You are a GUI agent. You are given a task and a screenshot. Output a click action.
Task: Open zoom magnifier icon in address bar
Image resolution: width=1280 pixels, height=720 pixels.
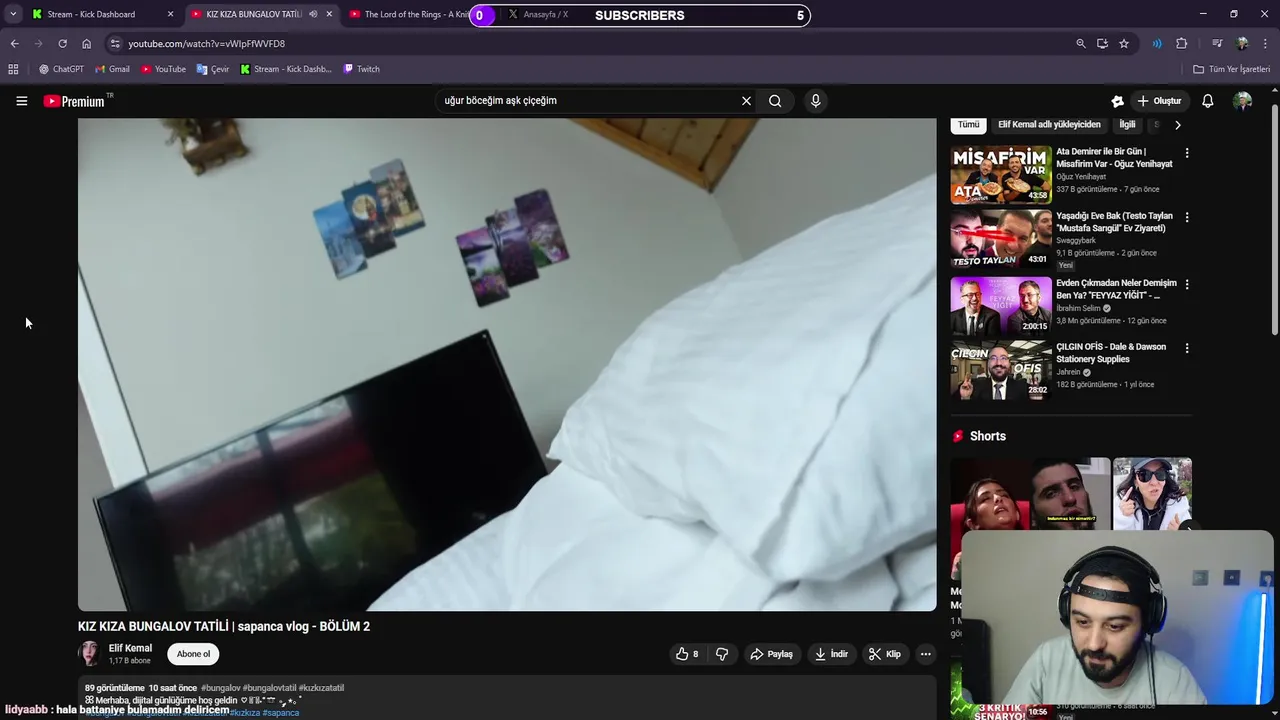(x=1080, y=44)
